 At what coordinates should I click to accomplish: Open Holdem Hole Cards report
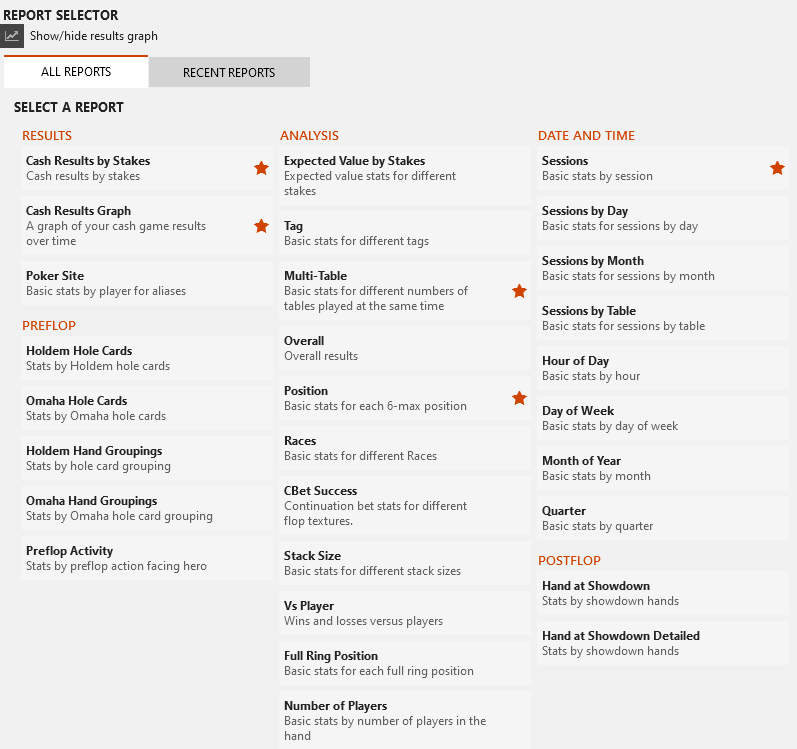point(147,358)
